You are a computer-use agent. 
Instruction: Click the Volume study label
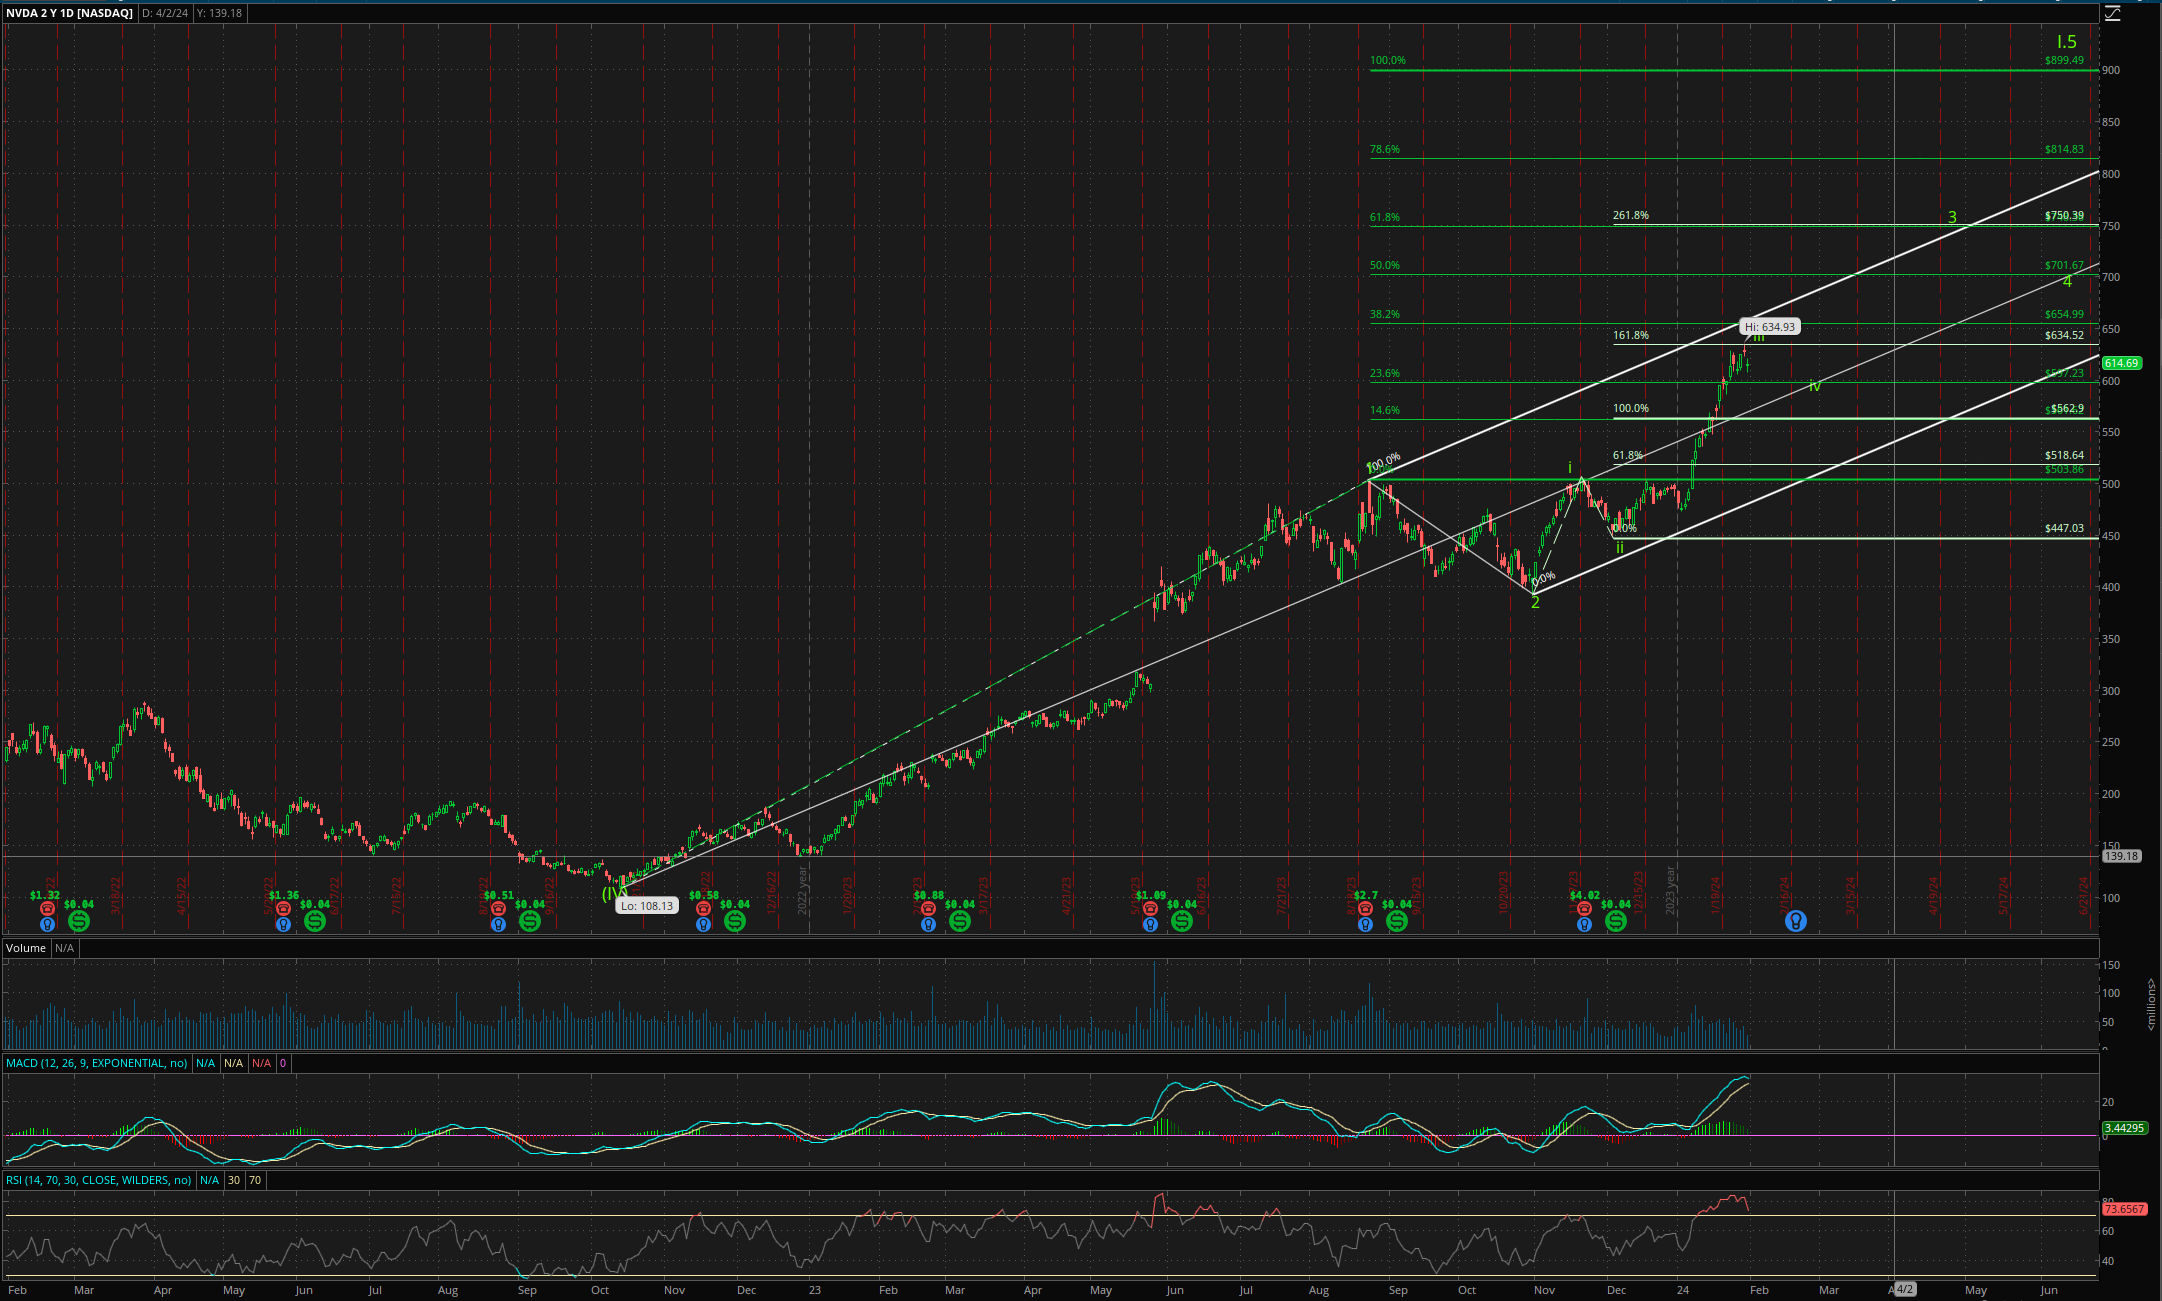point(26,948)
